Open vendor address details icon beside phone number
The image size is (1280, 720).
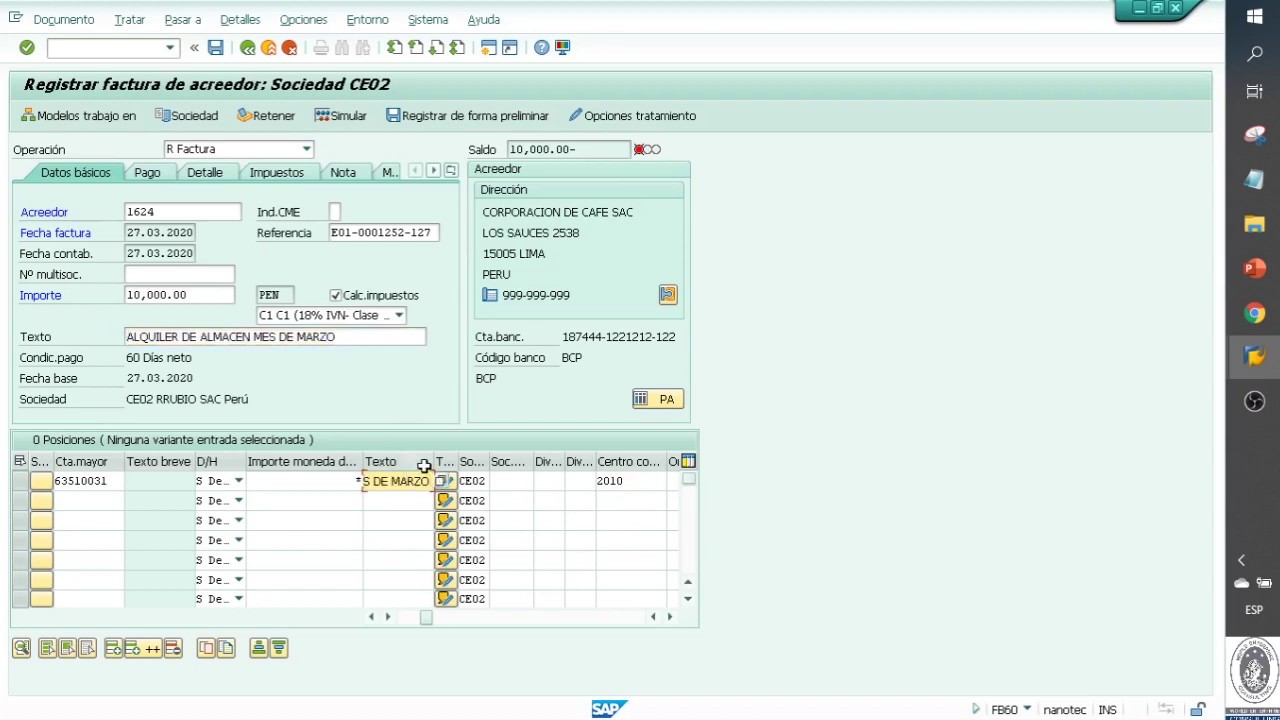point(667,294)
